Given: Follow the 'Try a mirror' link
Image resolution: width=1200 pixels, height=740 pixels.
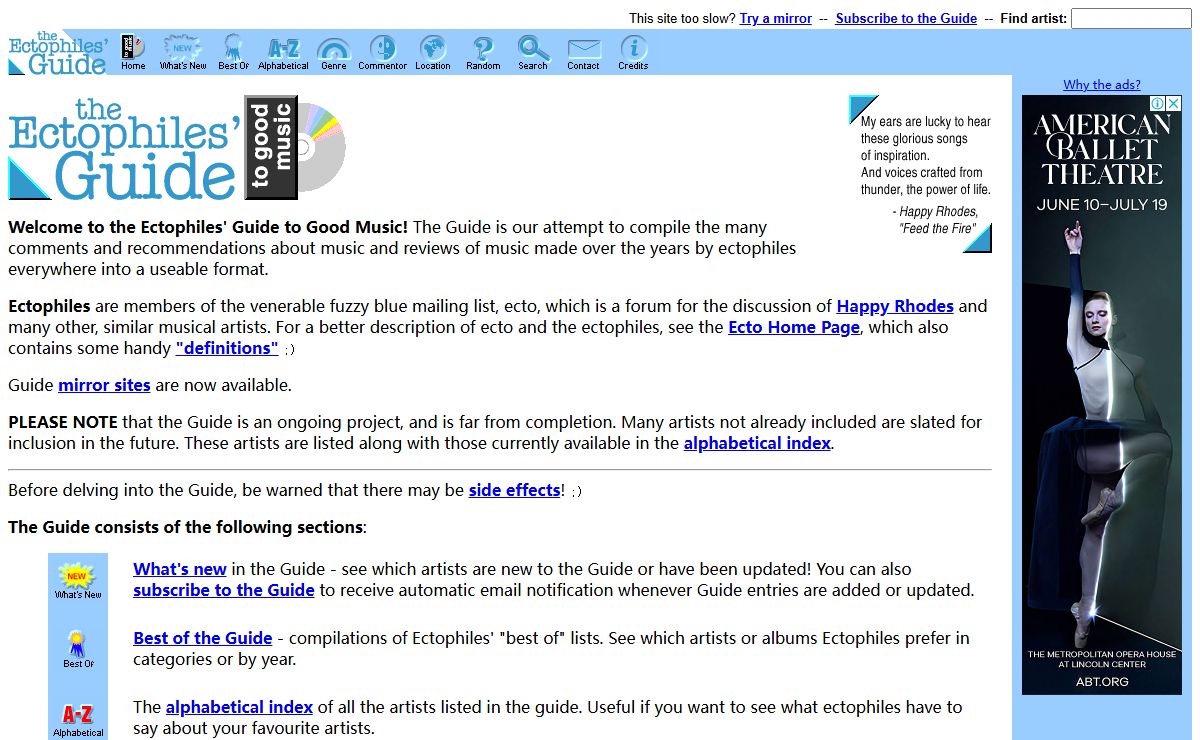Looking at the screenshot, I should point(776,18).
